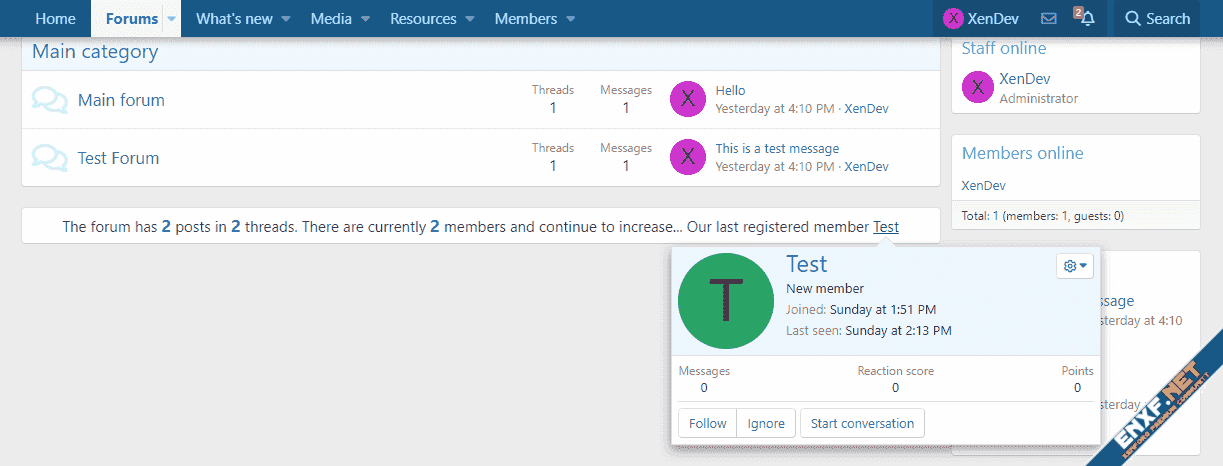
Task: Open the alerts bell icon
Action: 1087,18
